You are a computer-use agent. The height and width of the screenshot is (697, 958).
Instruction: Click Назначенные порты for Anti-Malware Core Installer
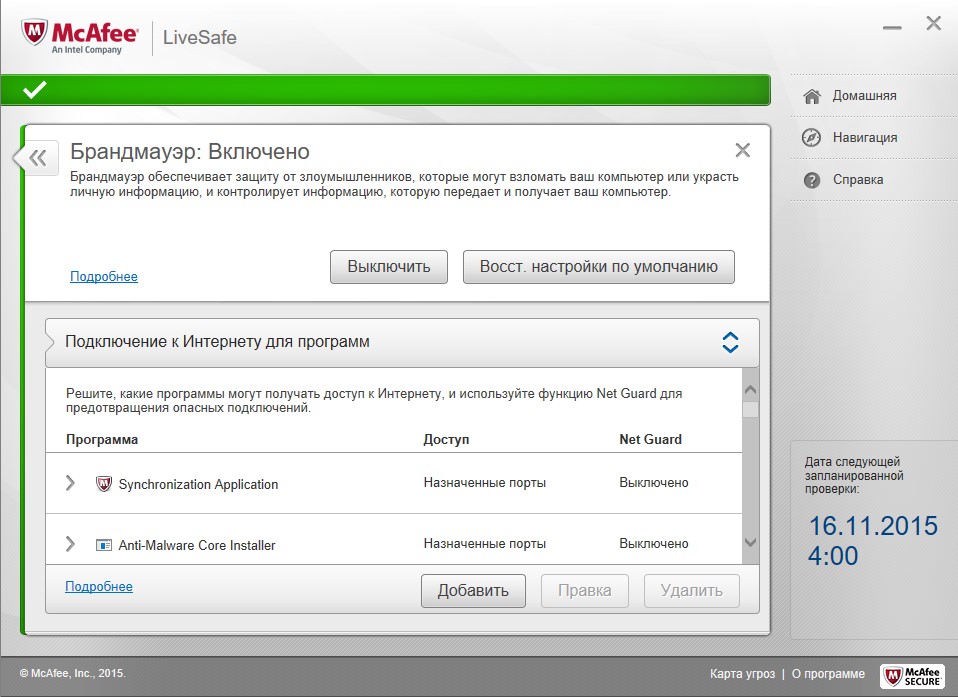484,544
